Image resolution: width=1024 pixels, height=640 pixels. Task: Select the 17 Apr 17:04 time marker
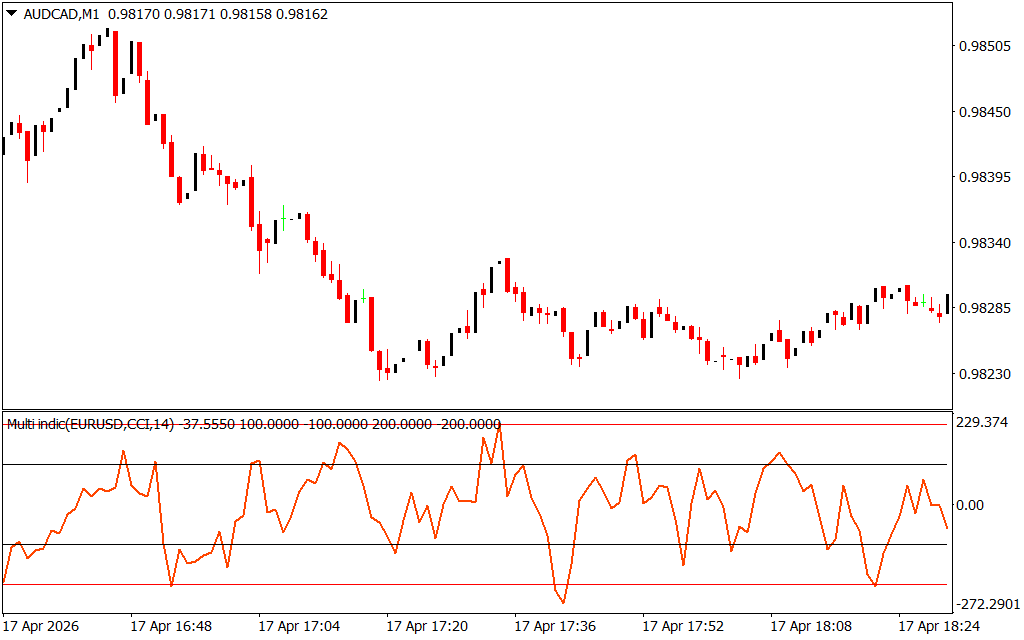pyautogui.click(x=299, y=626)
